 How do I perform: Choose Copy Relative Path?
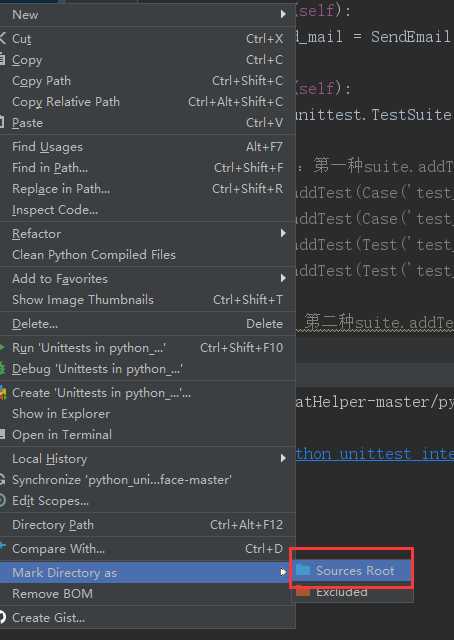pyautogui.click(x=147, y=102)
